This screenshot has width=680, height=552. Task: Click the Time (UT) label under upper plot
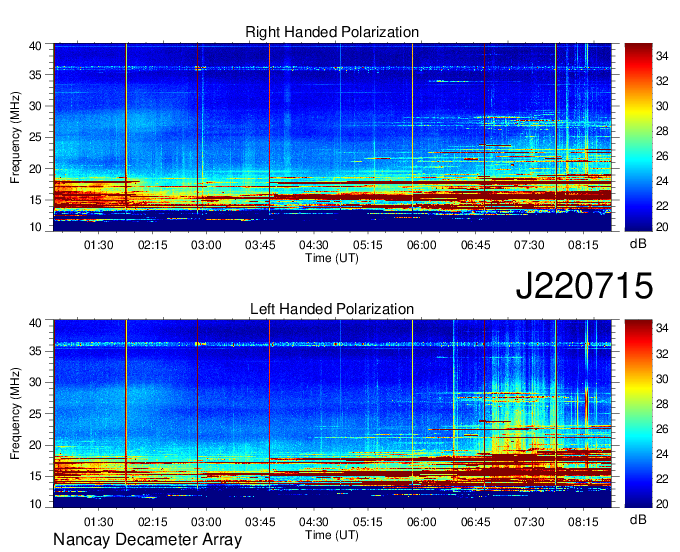pyautogui.click(x=332, y=258)
